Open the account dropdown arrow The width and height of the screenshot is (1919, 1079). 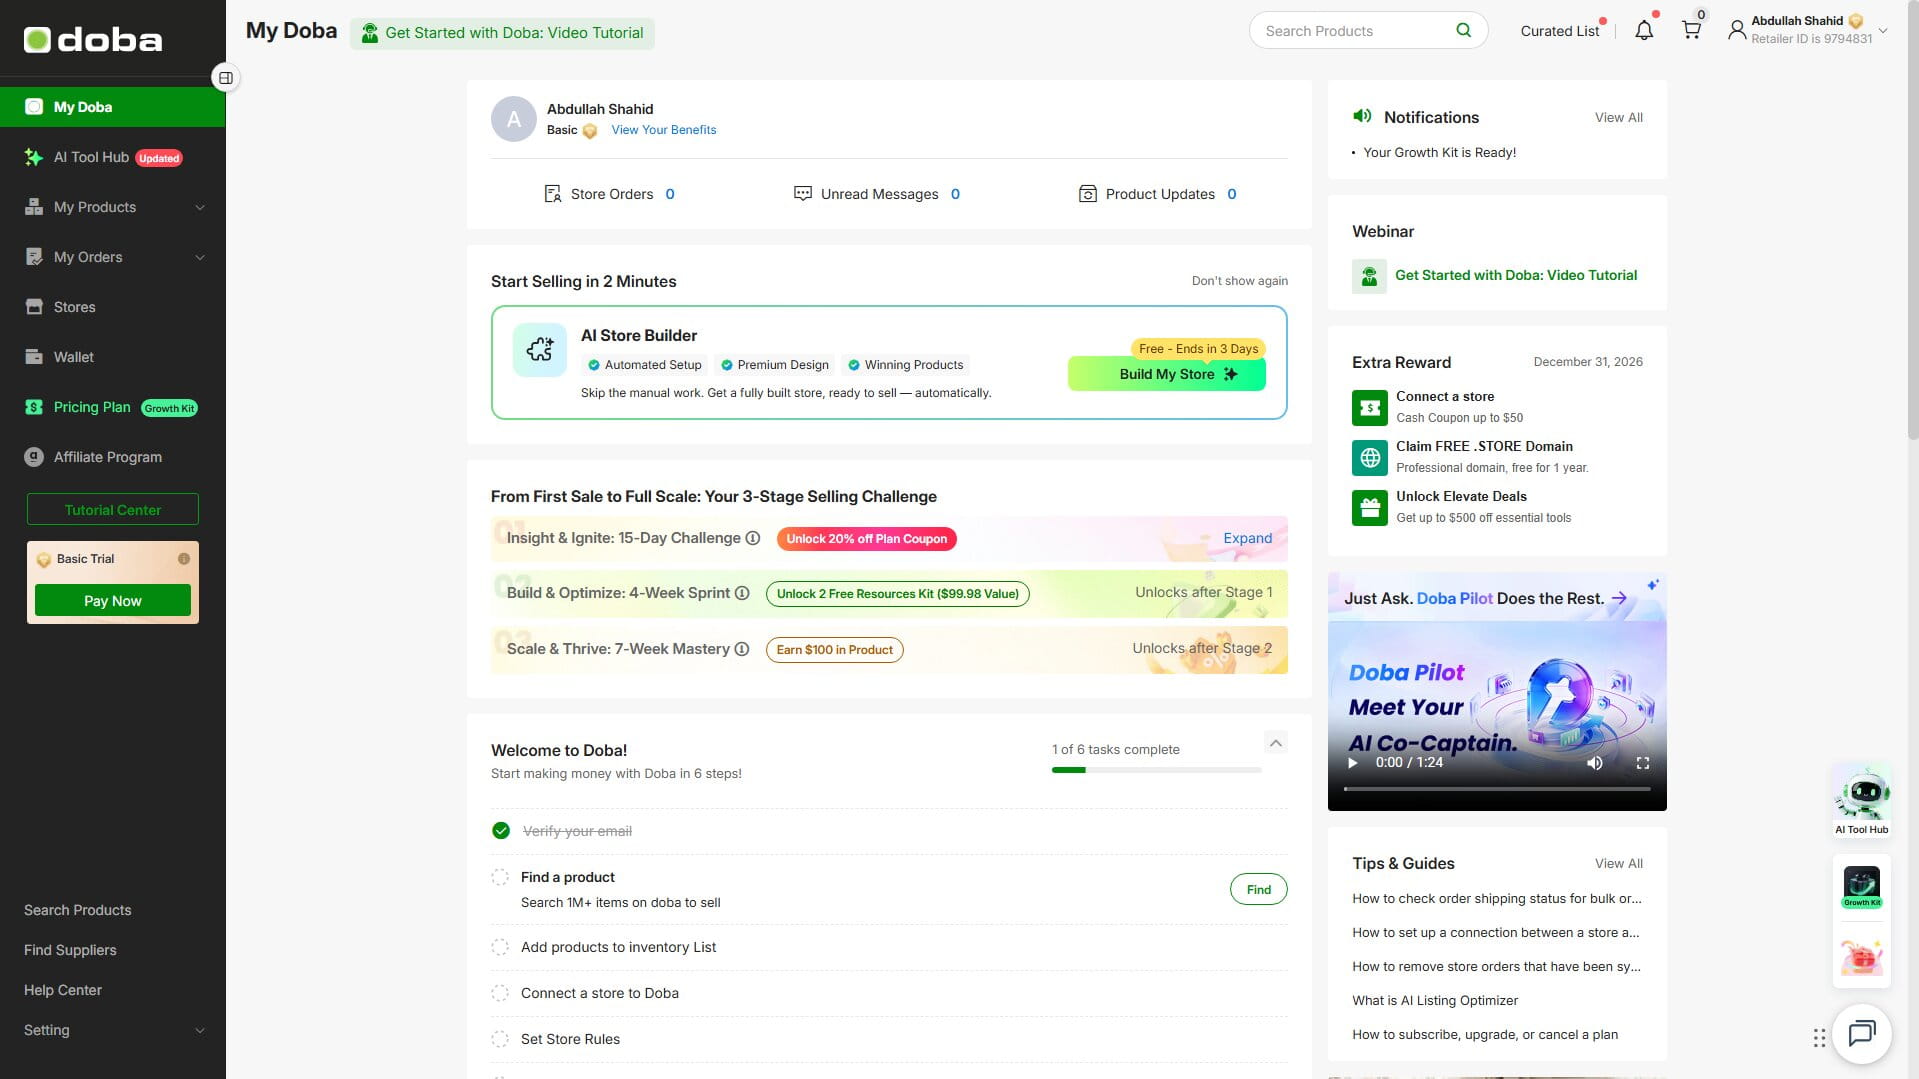tap(1883, 31)
